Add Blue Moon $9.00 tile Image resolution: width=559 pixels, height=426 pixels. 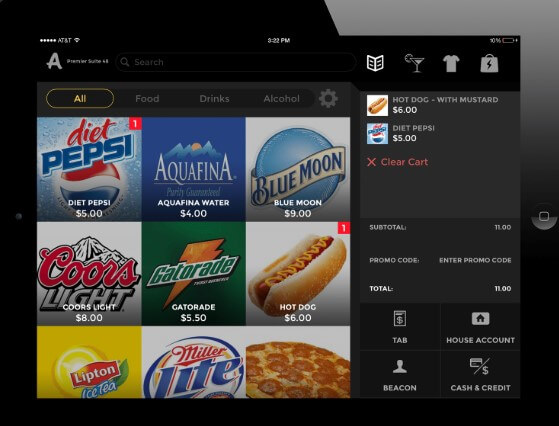tap(298, 169)
